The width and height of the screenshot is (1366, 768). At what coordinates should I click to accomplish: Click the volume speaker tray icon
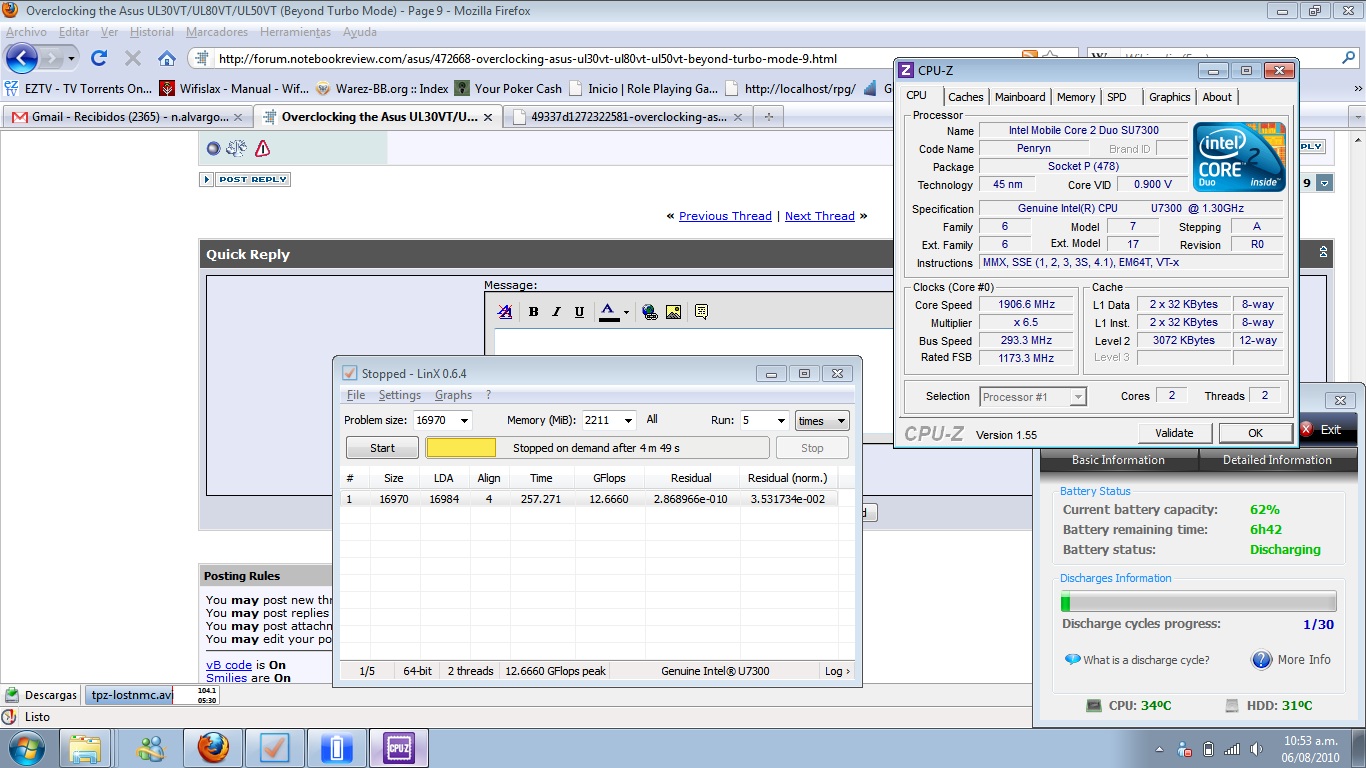[x=1255, y=749]
